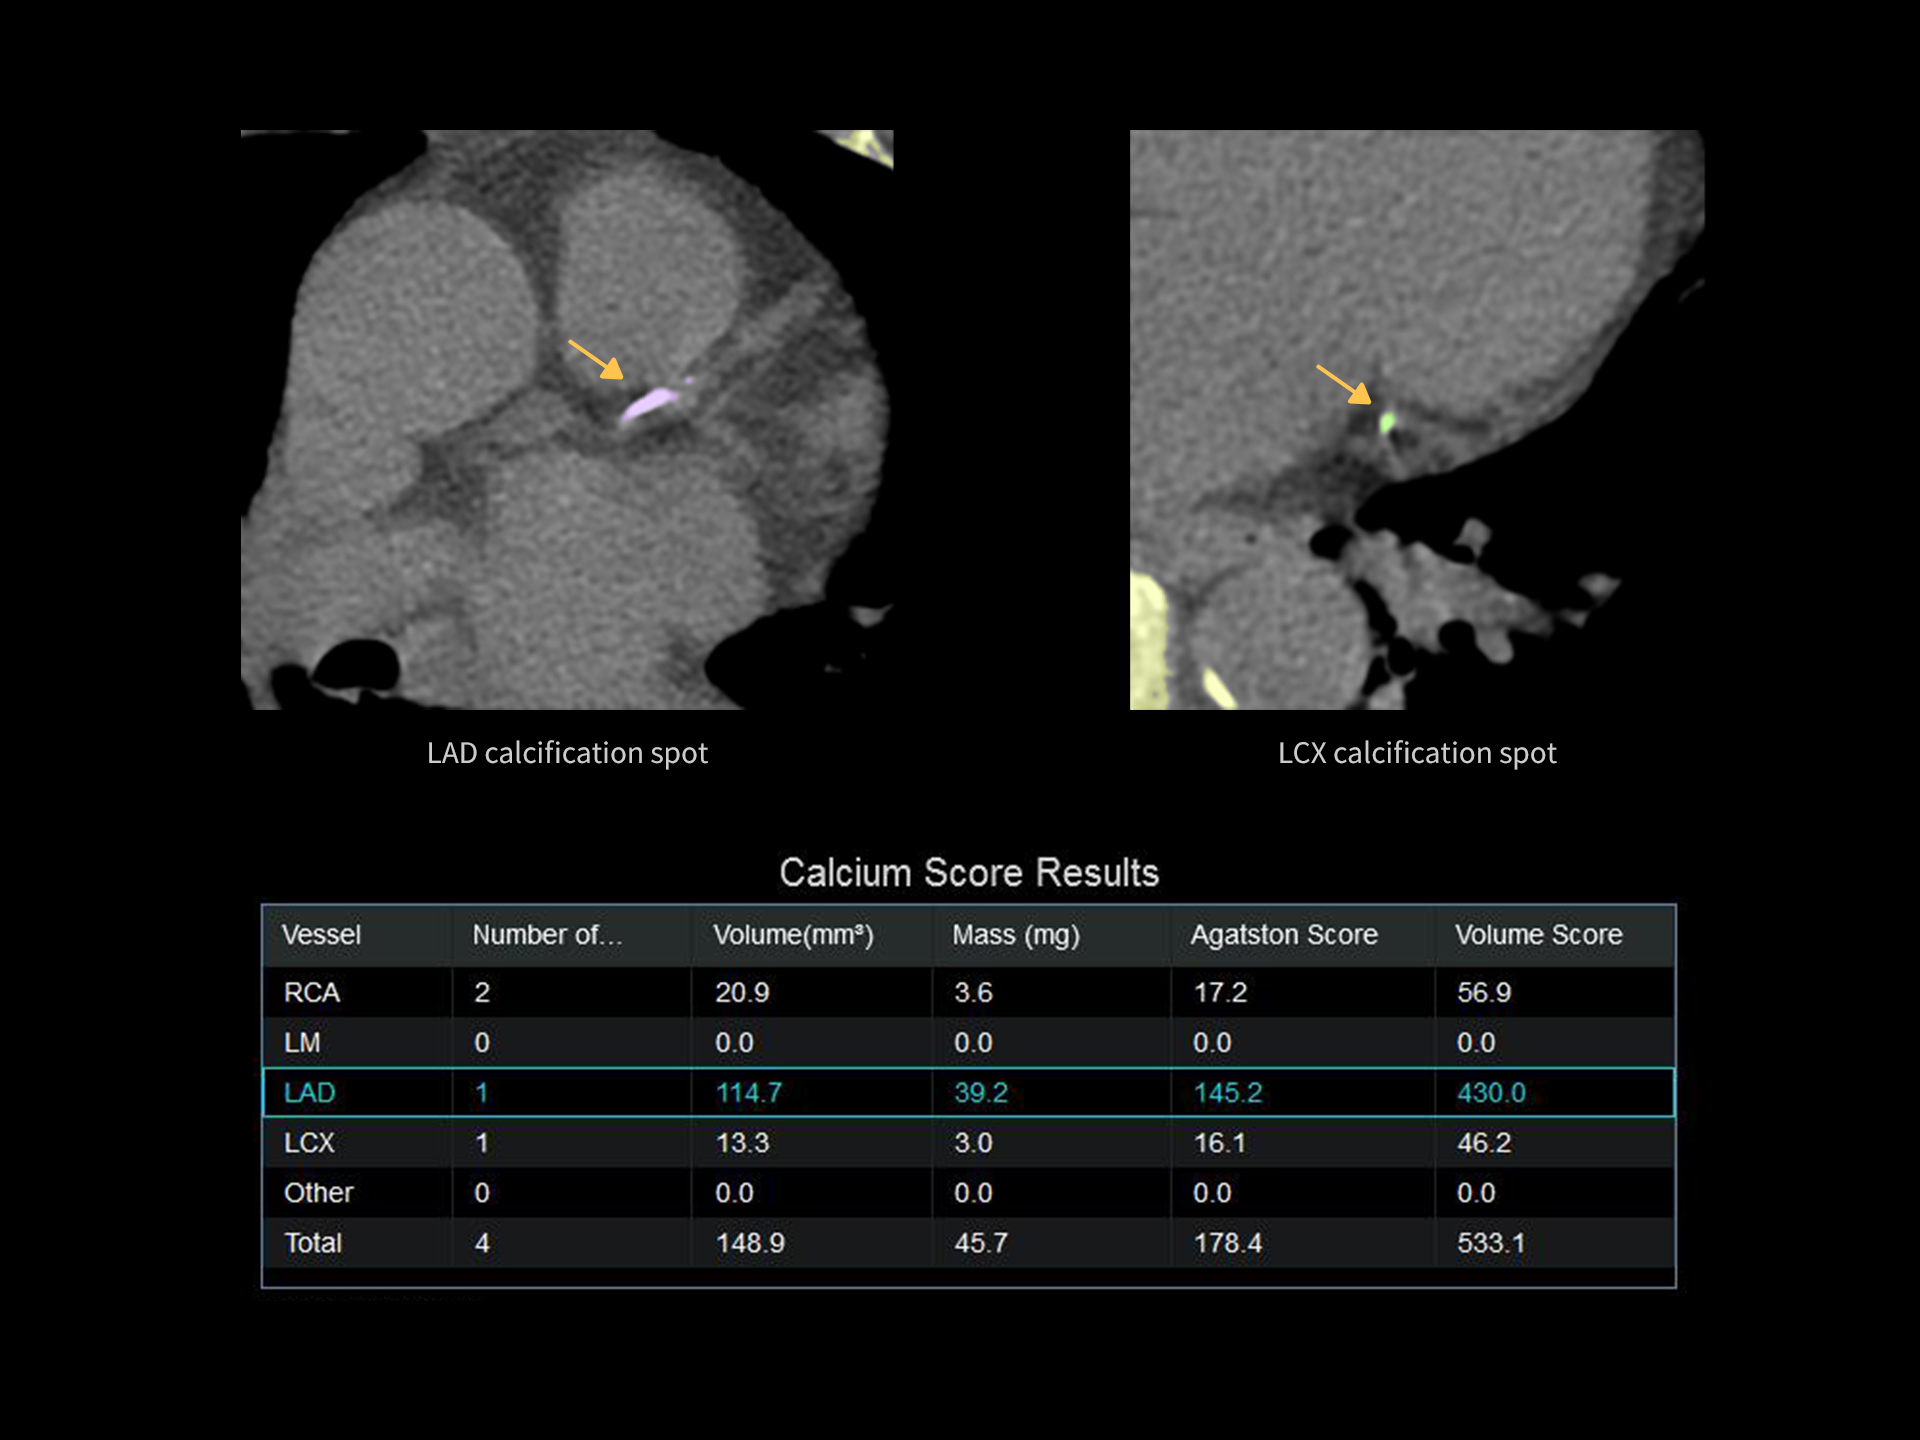
Task: Click the truncated Number of... column header
Action: [x=547, y=935]
